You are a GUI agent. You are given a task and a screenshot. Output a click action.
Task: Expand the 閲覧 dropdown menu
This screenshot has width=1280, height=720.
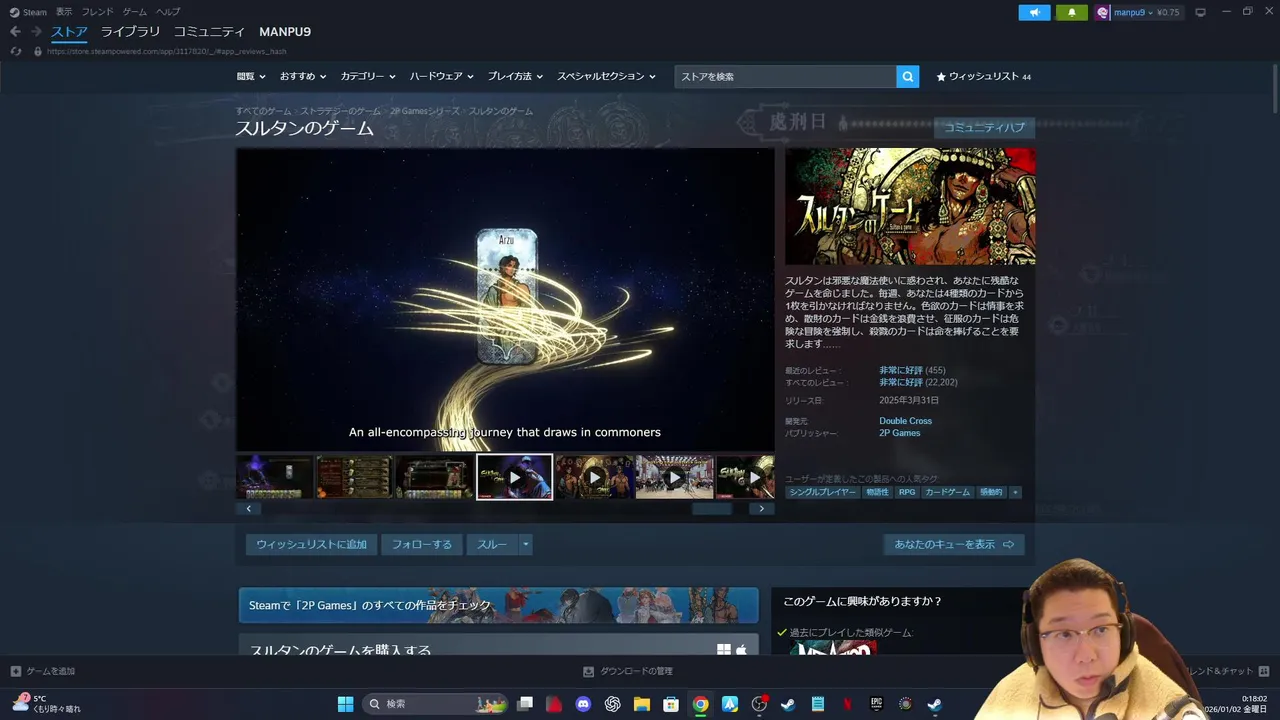(x=251, y=76)
